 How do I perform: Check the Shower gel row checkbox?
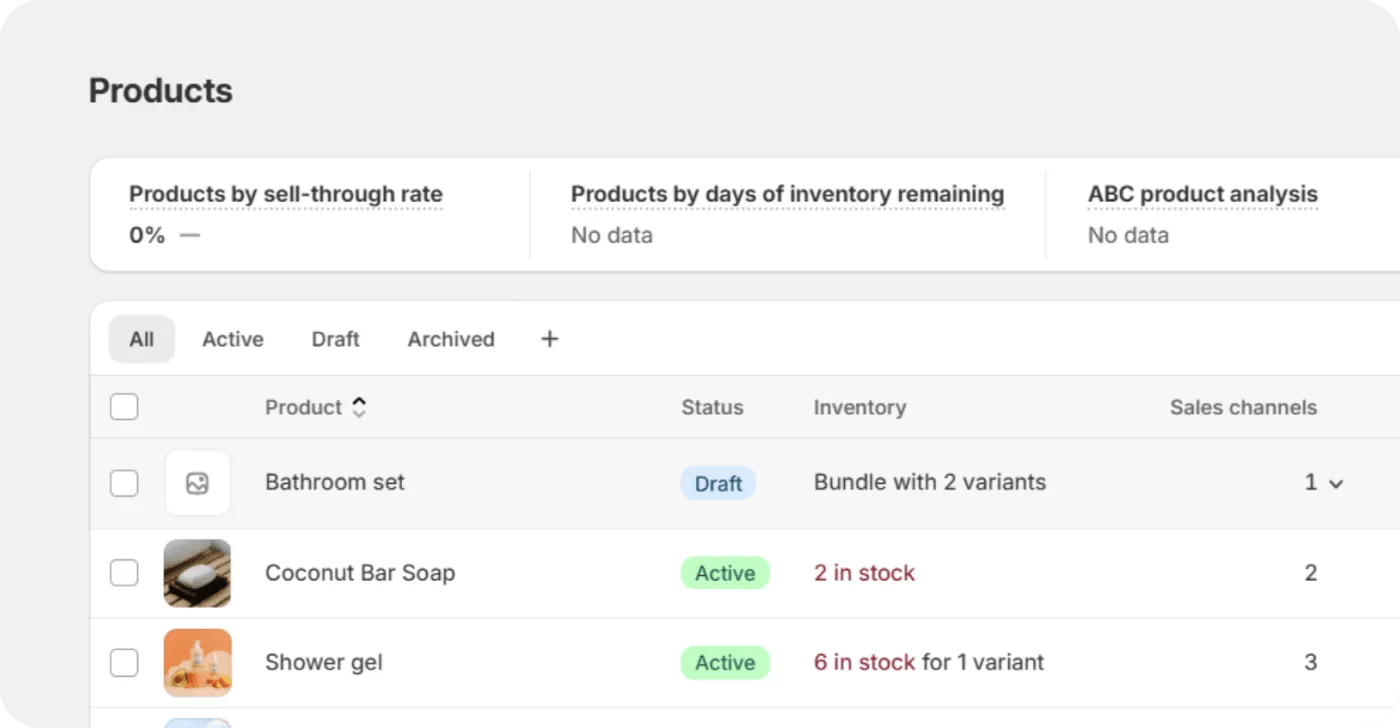click(x=124, y=662)
